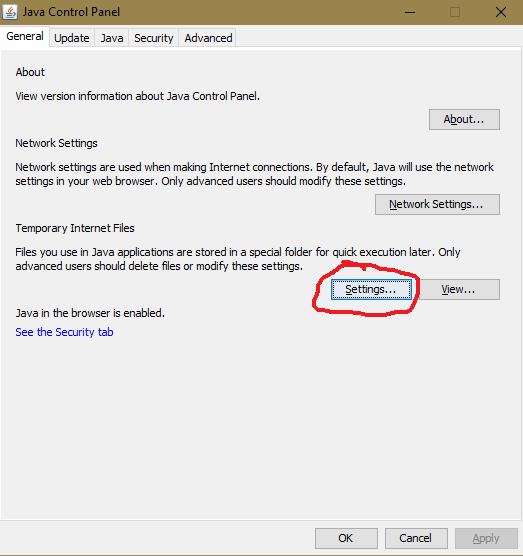Screen dimensions: 523x556
Task: Click 'View version information about Java Control Panel.' text
Action: [x=138, y=96]
